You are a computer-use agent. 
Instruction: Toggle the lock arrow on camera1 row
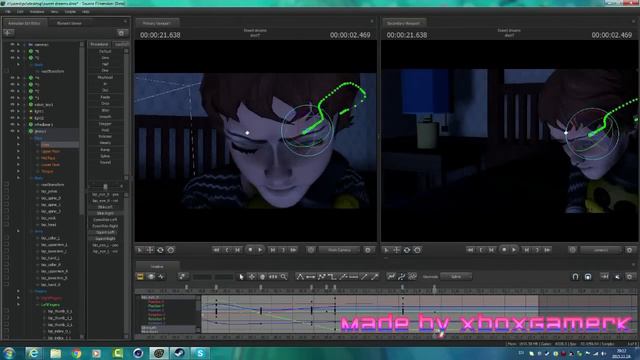pos(18,44)
